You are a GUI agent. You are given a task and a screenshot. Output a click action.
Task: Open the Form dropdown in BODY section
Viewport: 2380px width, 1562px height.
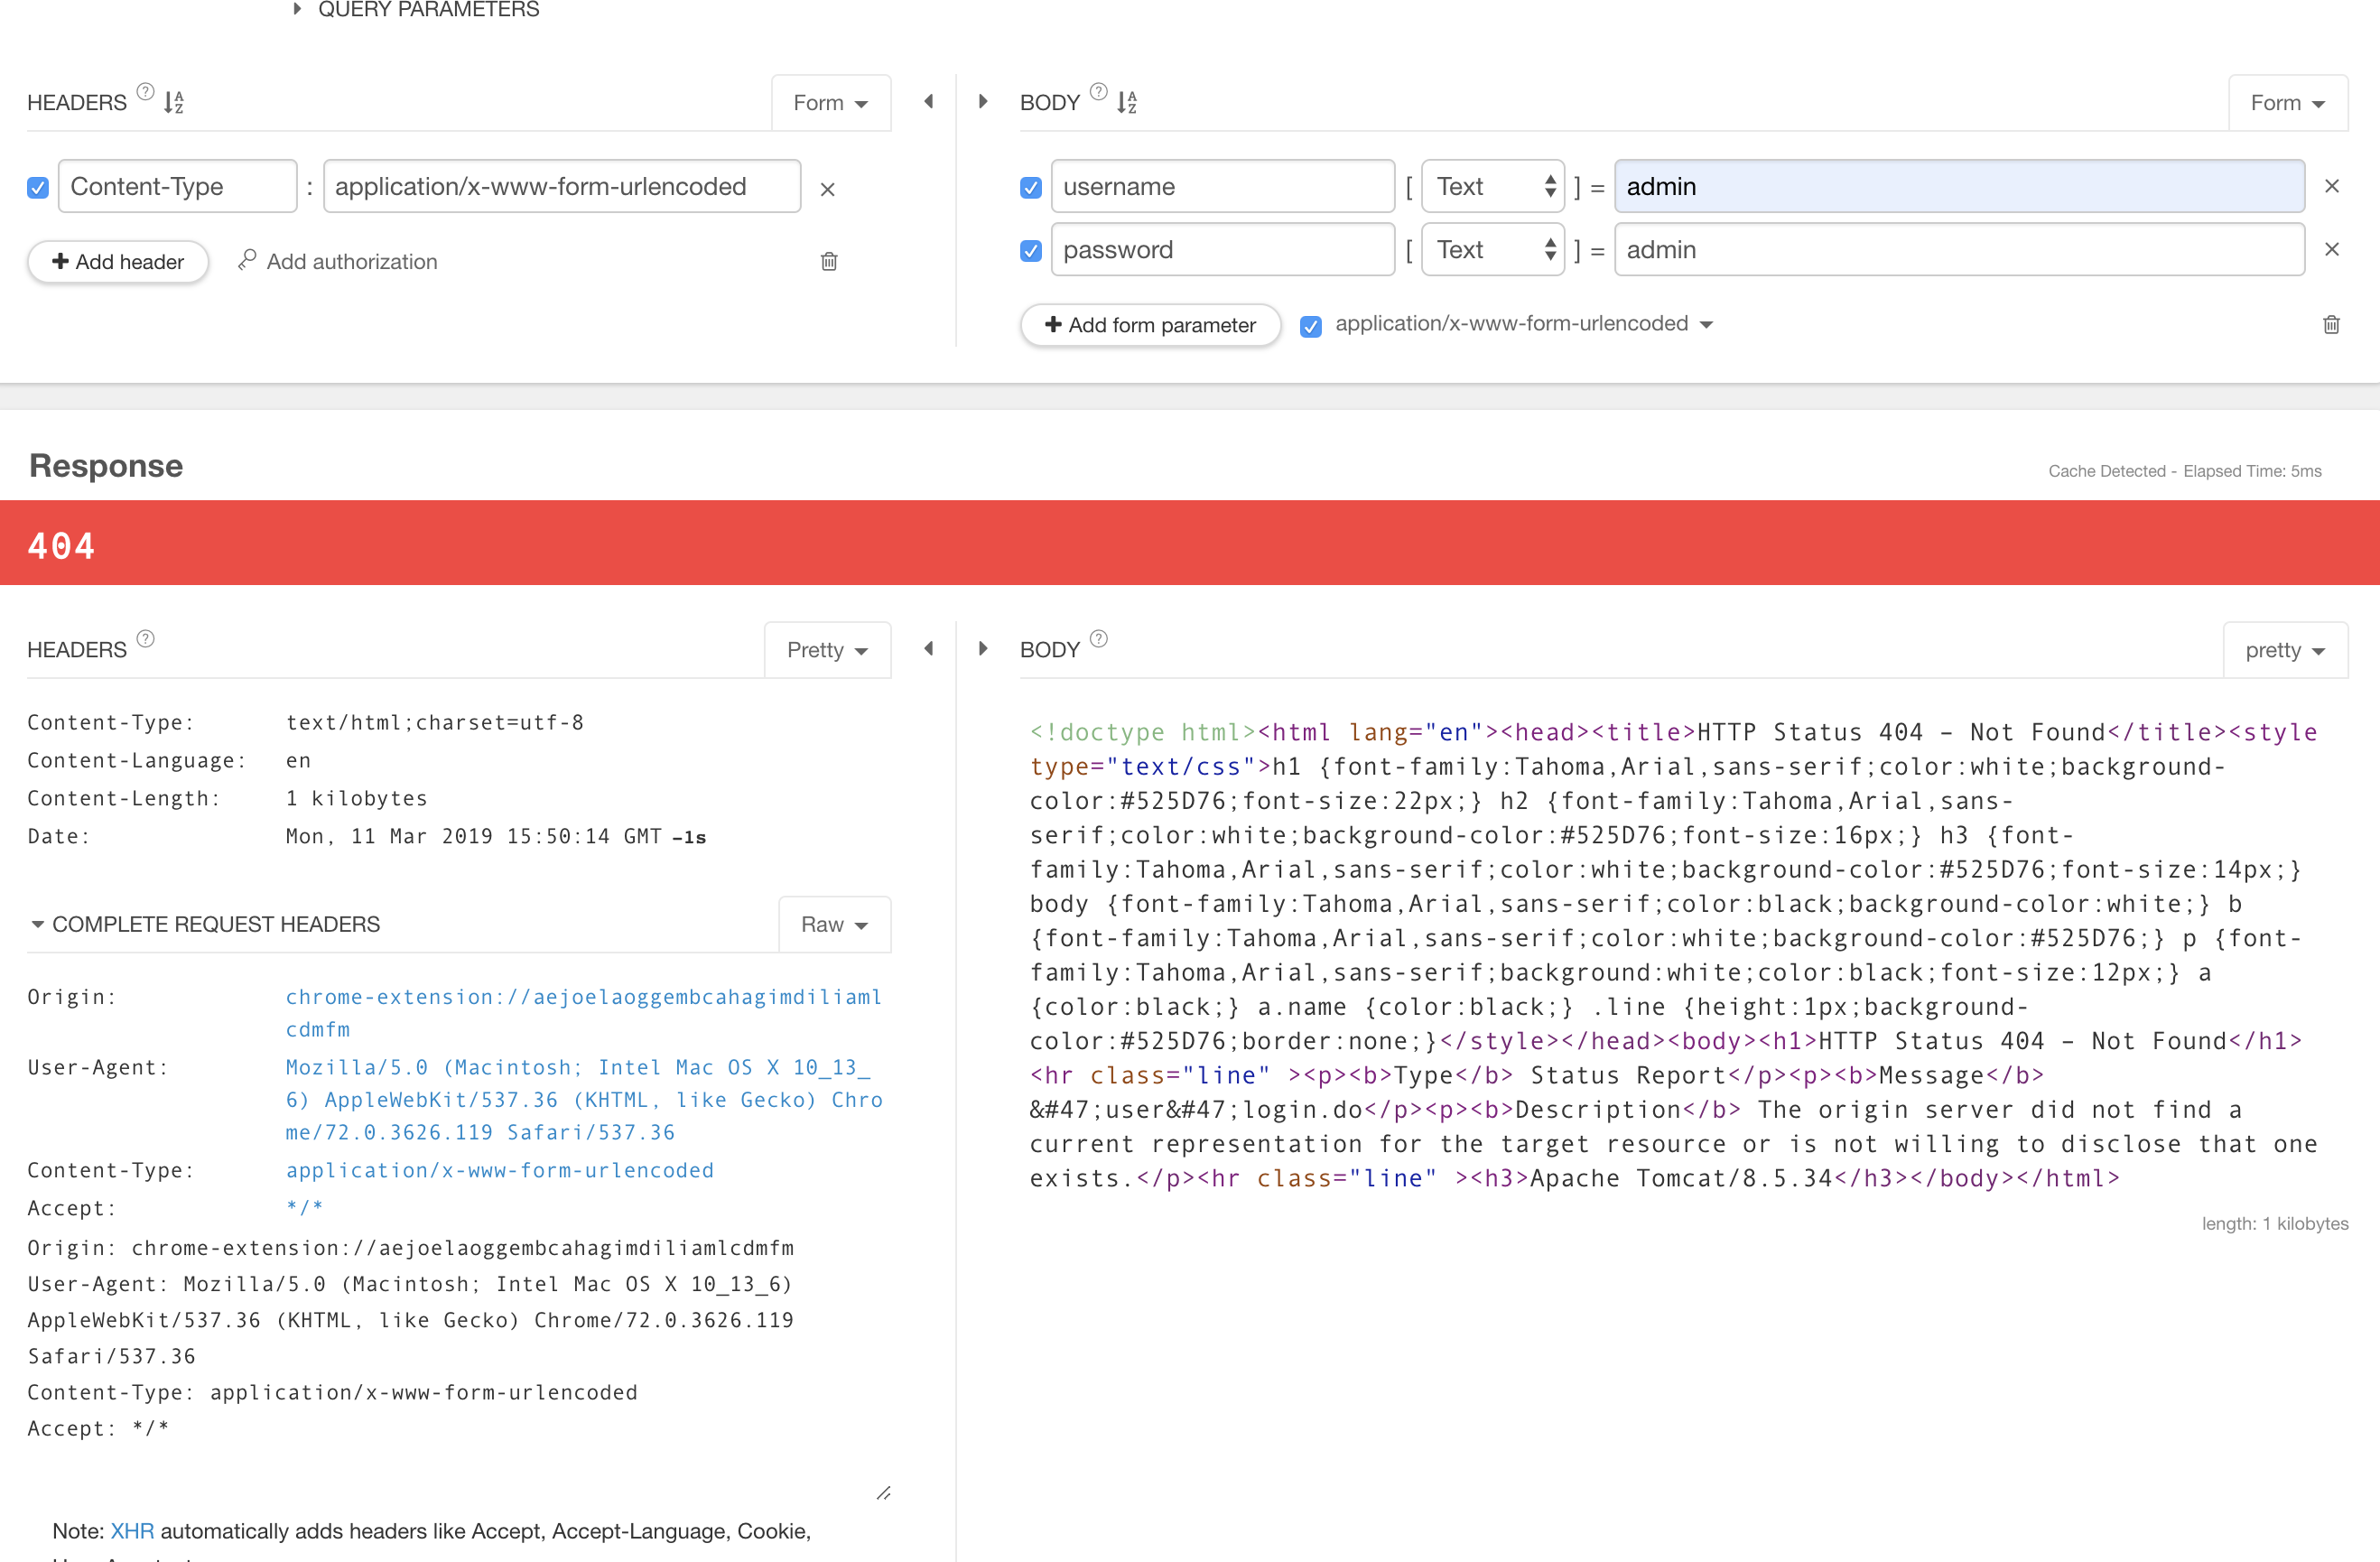point(2288,103)
